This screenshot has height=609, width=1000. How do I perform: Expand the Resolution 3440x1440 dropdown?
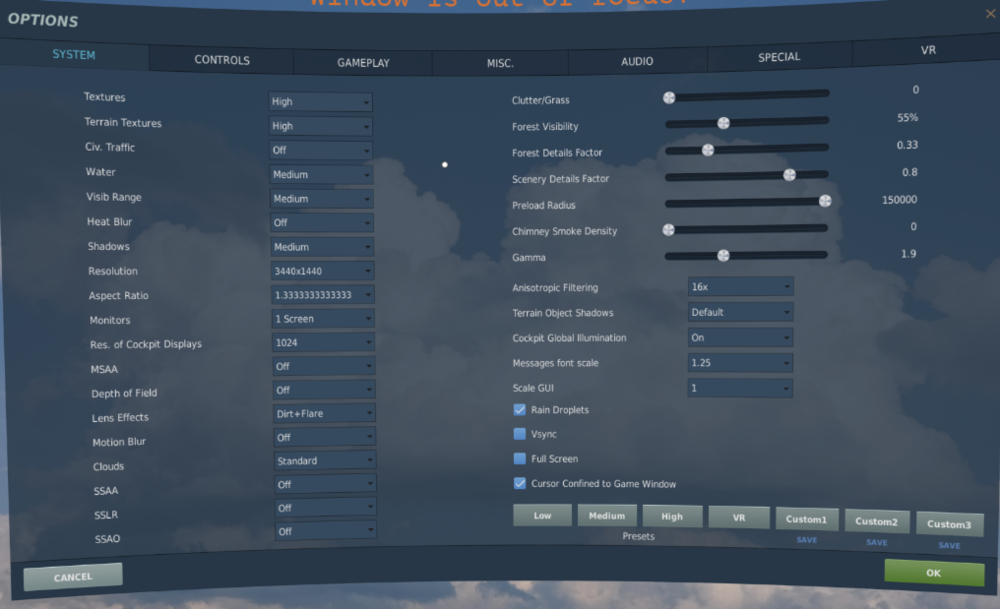coord(322,271)
